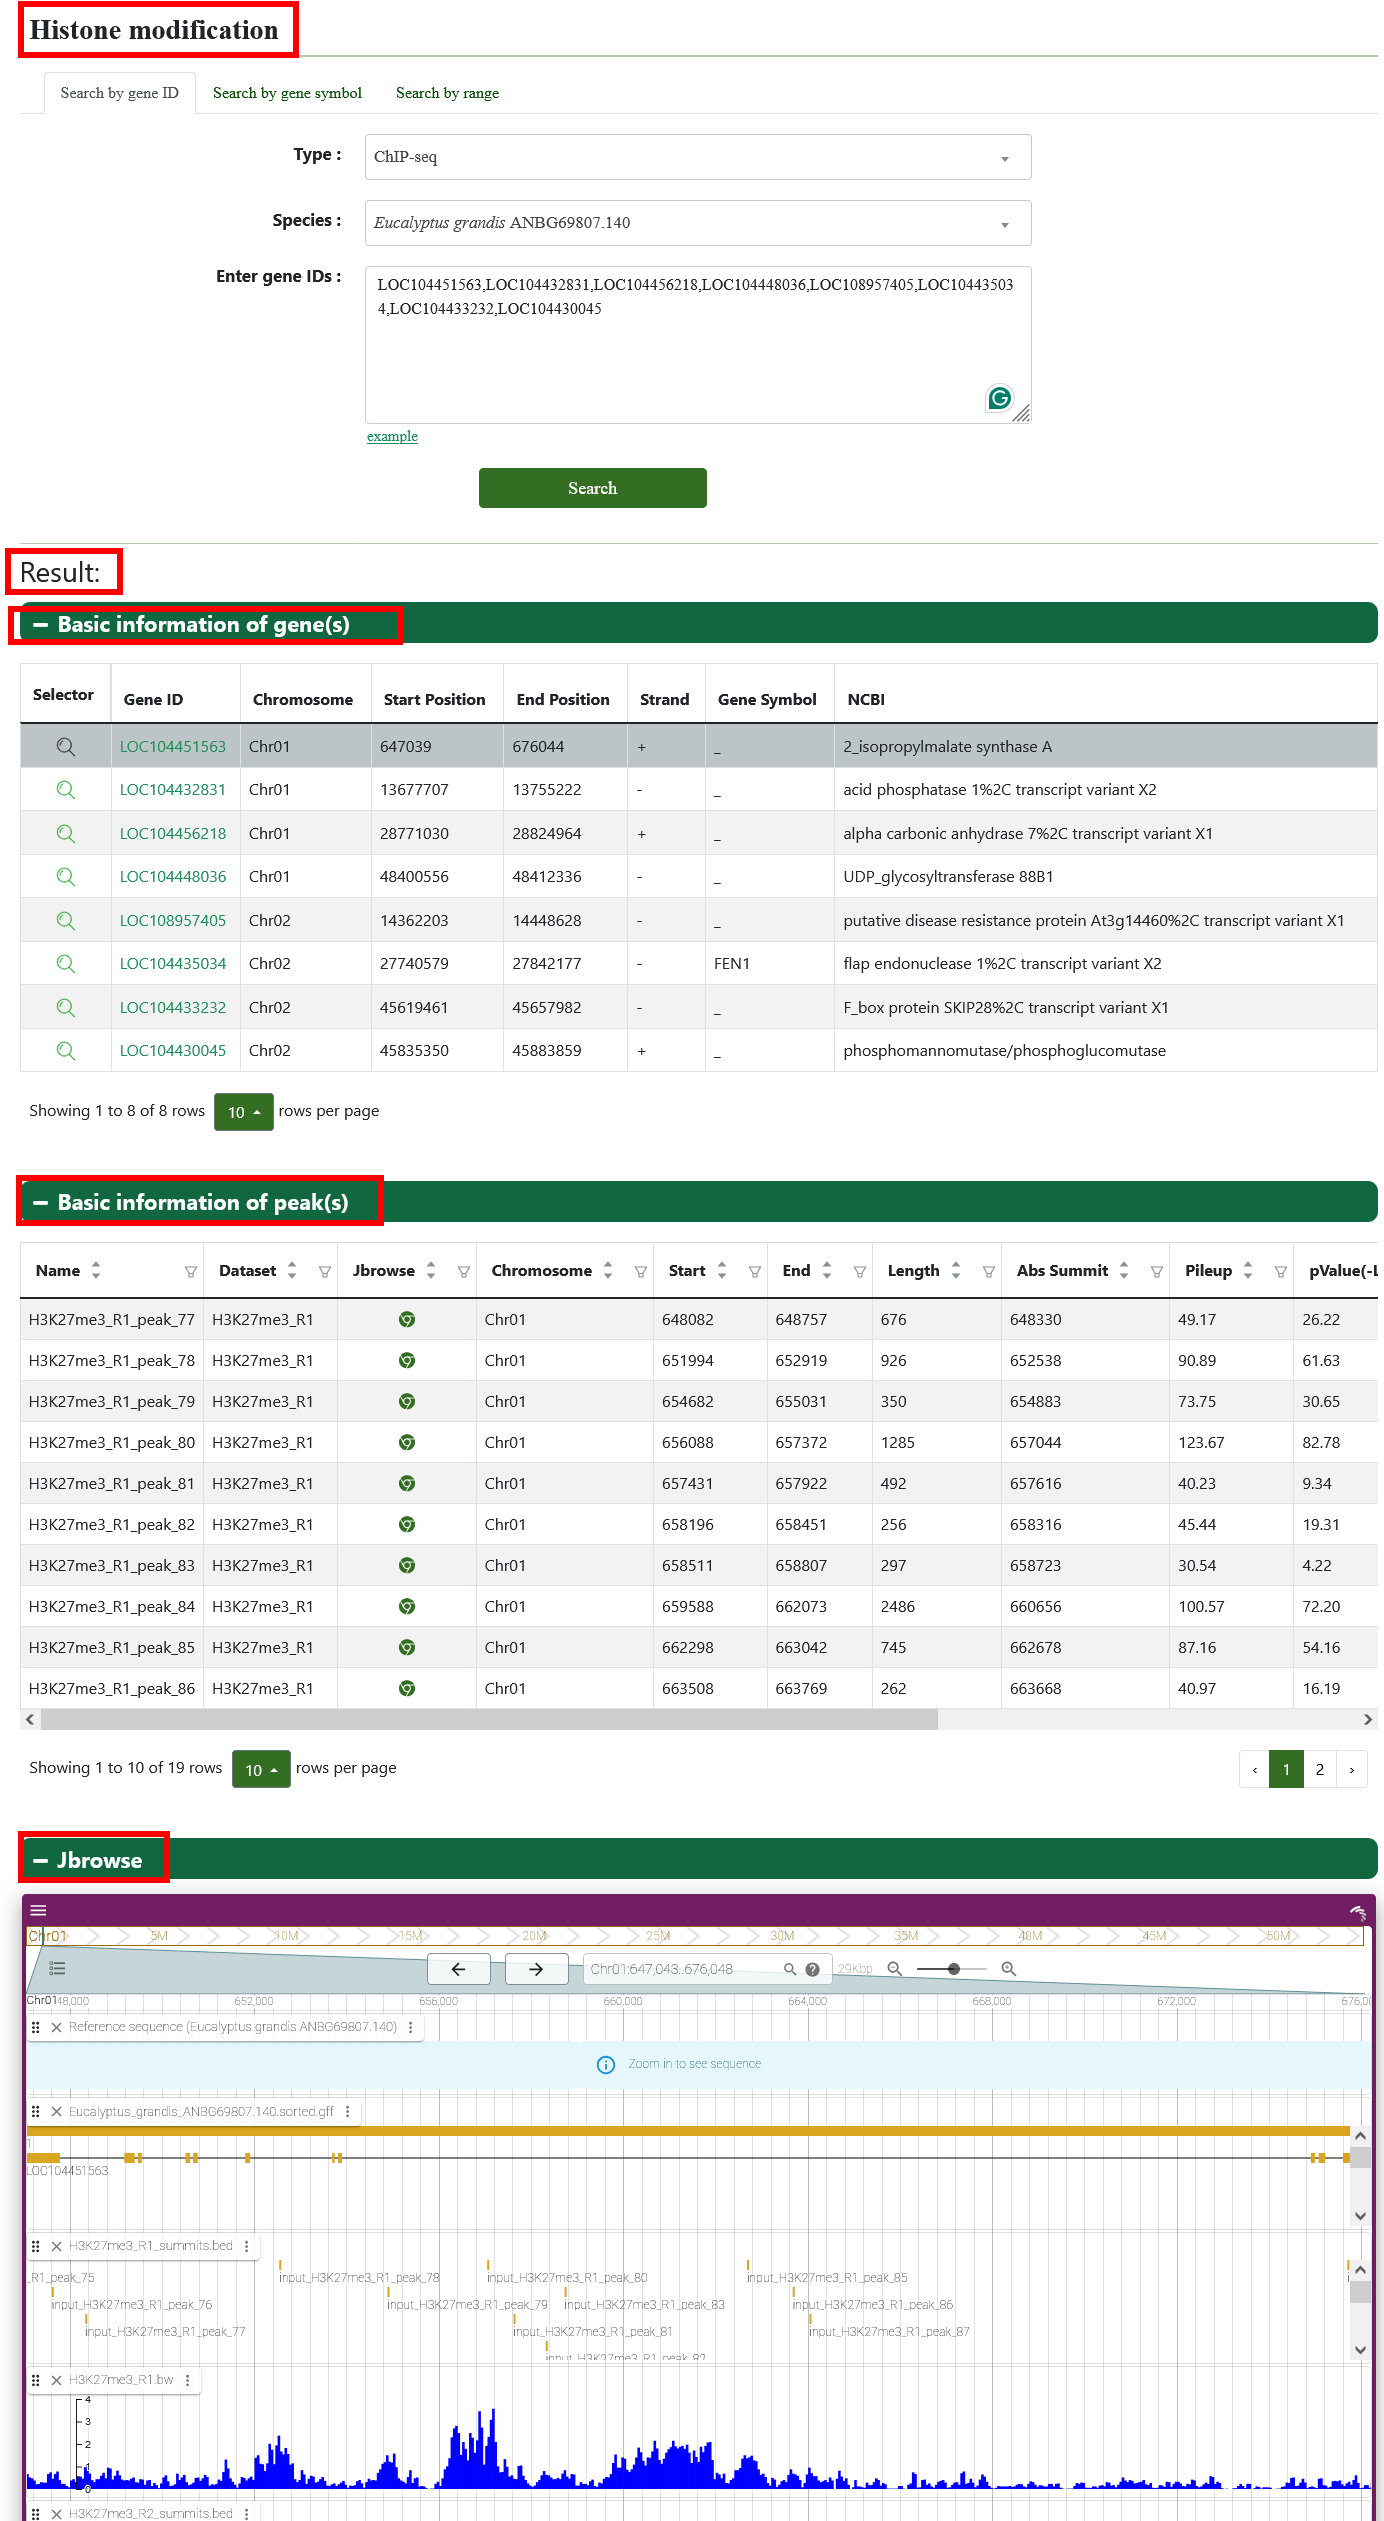Open the H3K27me3_R1.bw track menu dots
Screen dimensions: 1384x2521
pos(187,2380)
